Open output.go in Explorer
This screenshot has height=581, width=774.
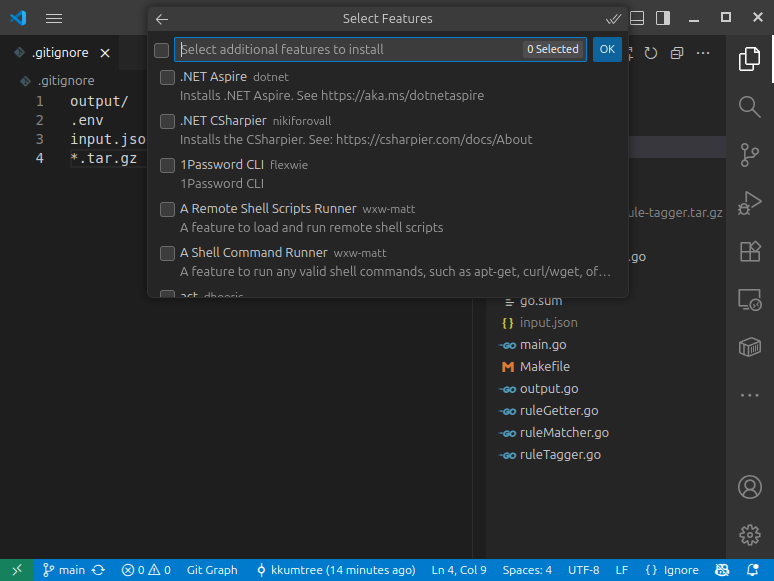click(549, 388)
